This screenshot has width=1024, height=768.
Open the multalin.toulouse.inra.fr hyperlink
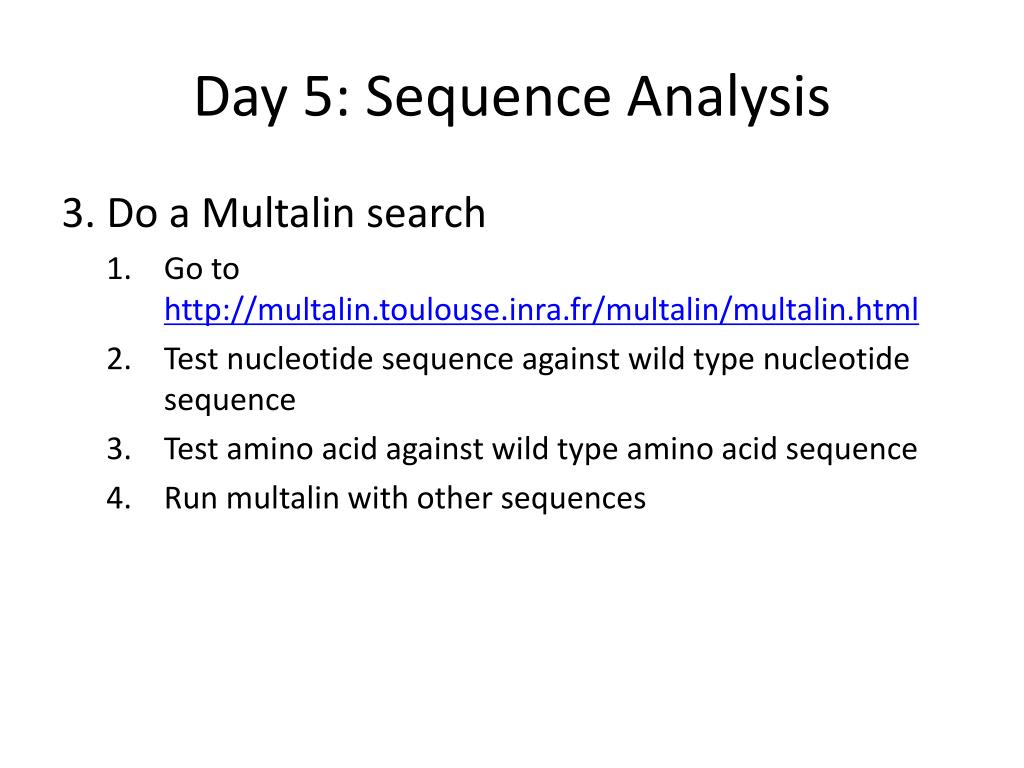click(541, 310)
